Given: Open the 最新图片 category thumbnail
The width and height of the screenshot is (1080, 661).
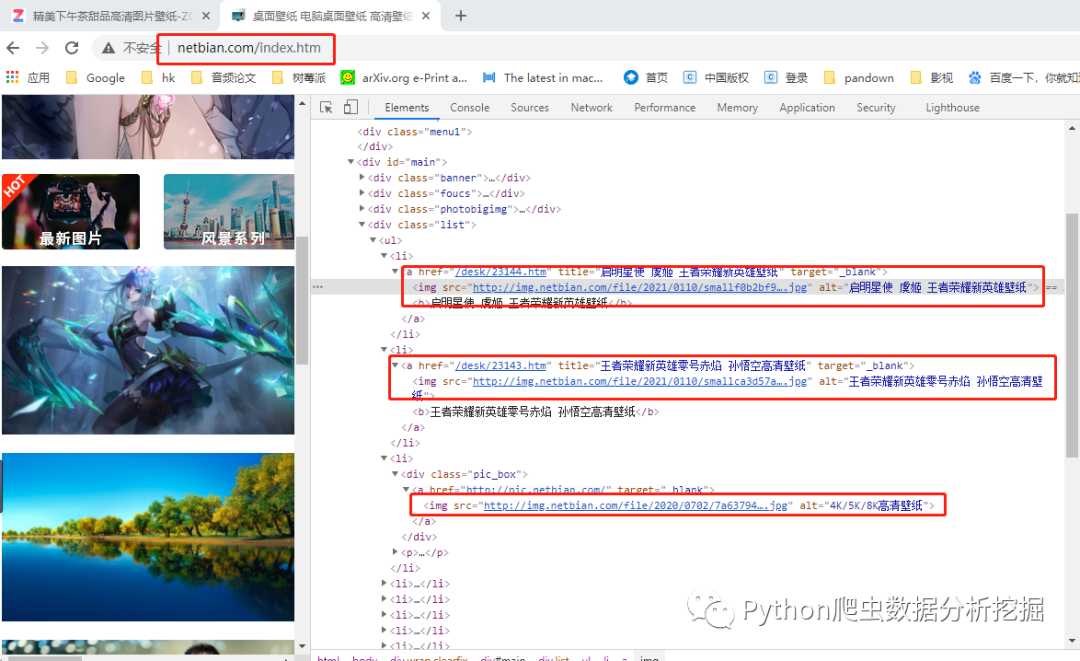Looking at the screenshot, I should tap(71, 211).
